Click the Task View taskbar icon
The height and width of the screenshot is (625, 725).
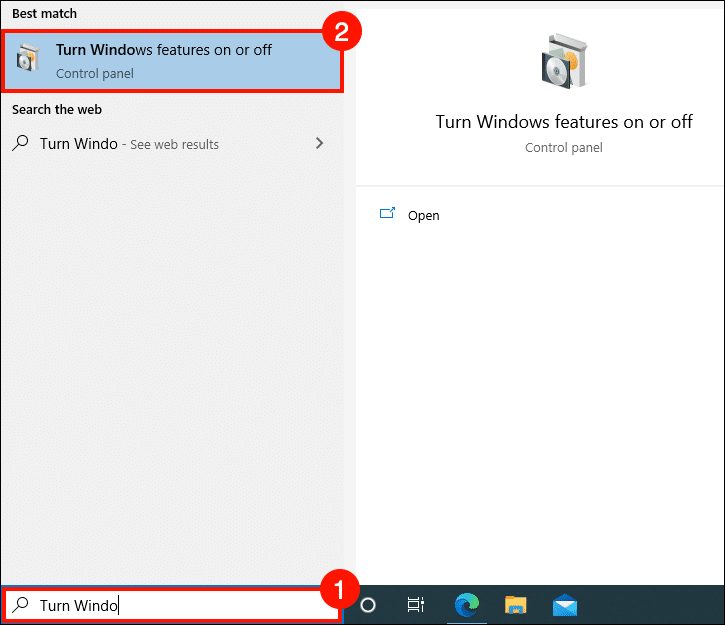click(416, 604)
